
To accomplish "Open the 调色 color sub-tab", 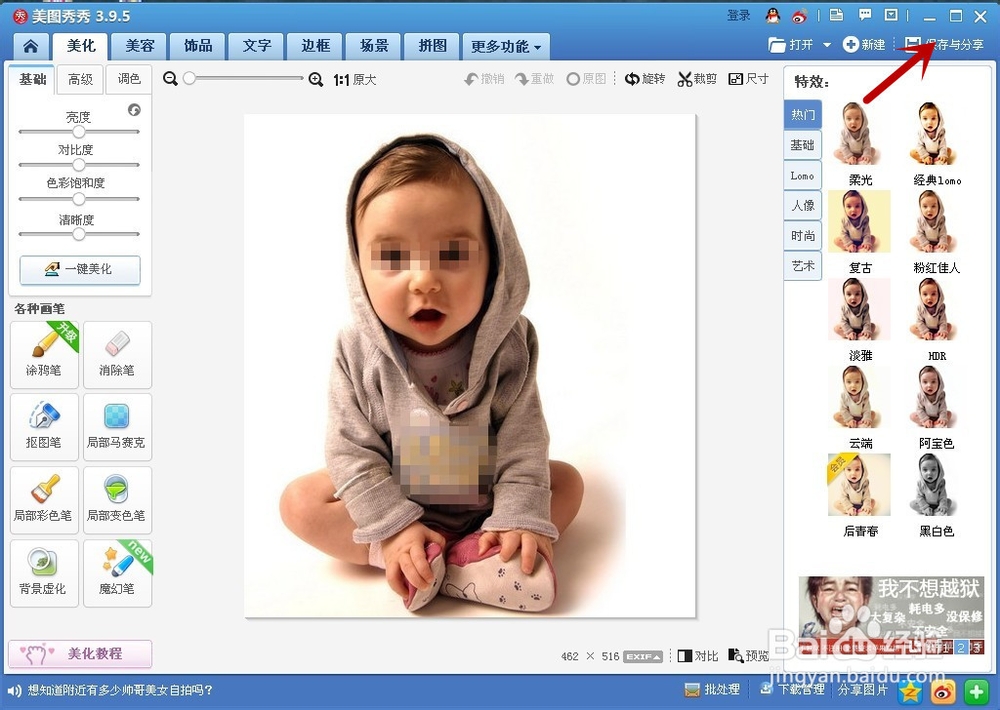I will (x=129, y=79).
